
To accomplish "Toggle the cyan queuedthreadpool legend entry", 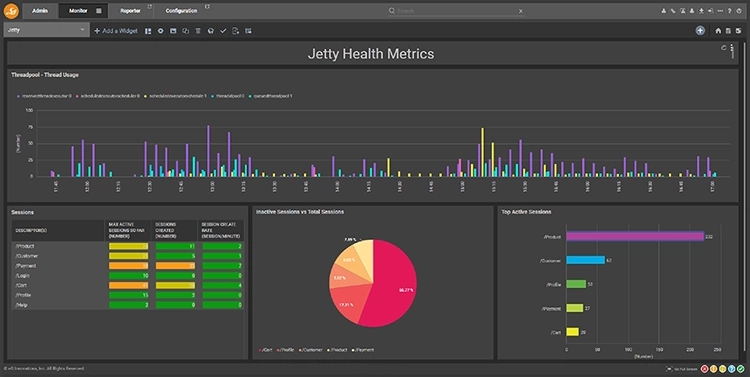I will click(271, 96).
